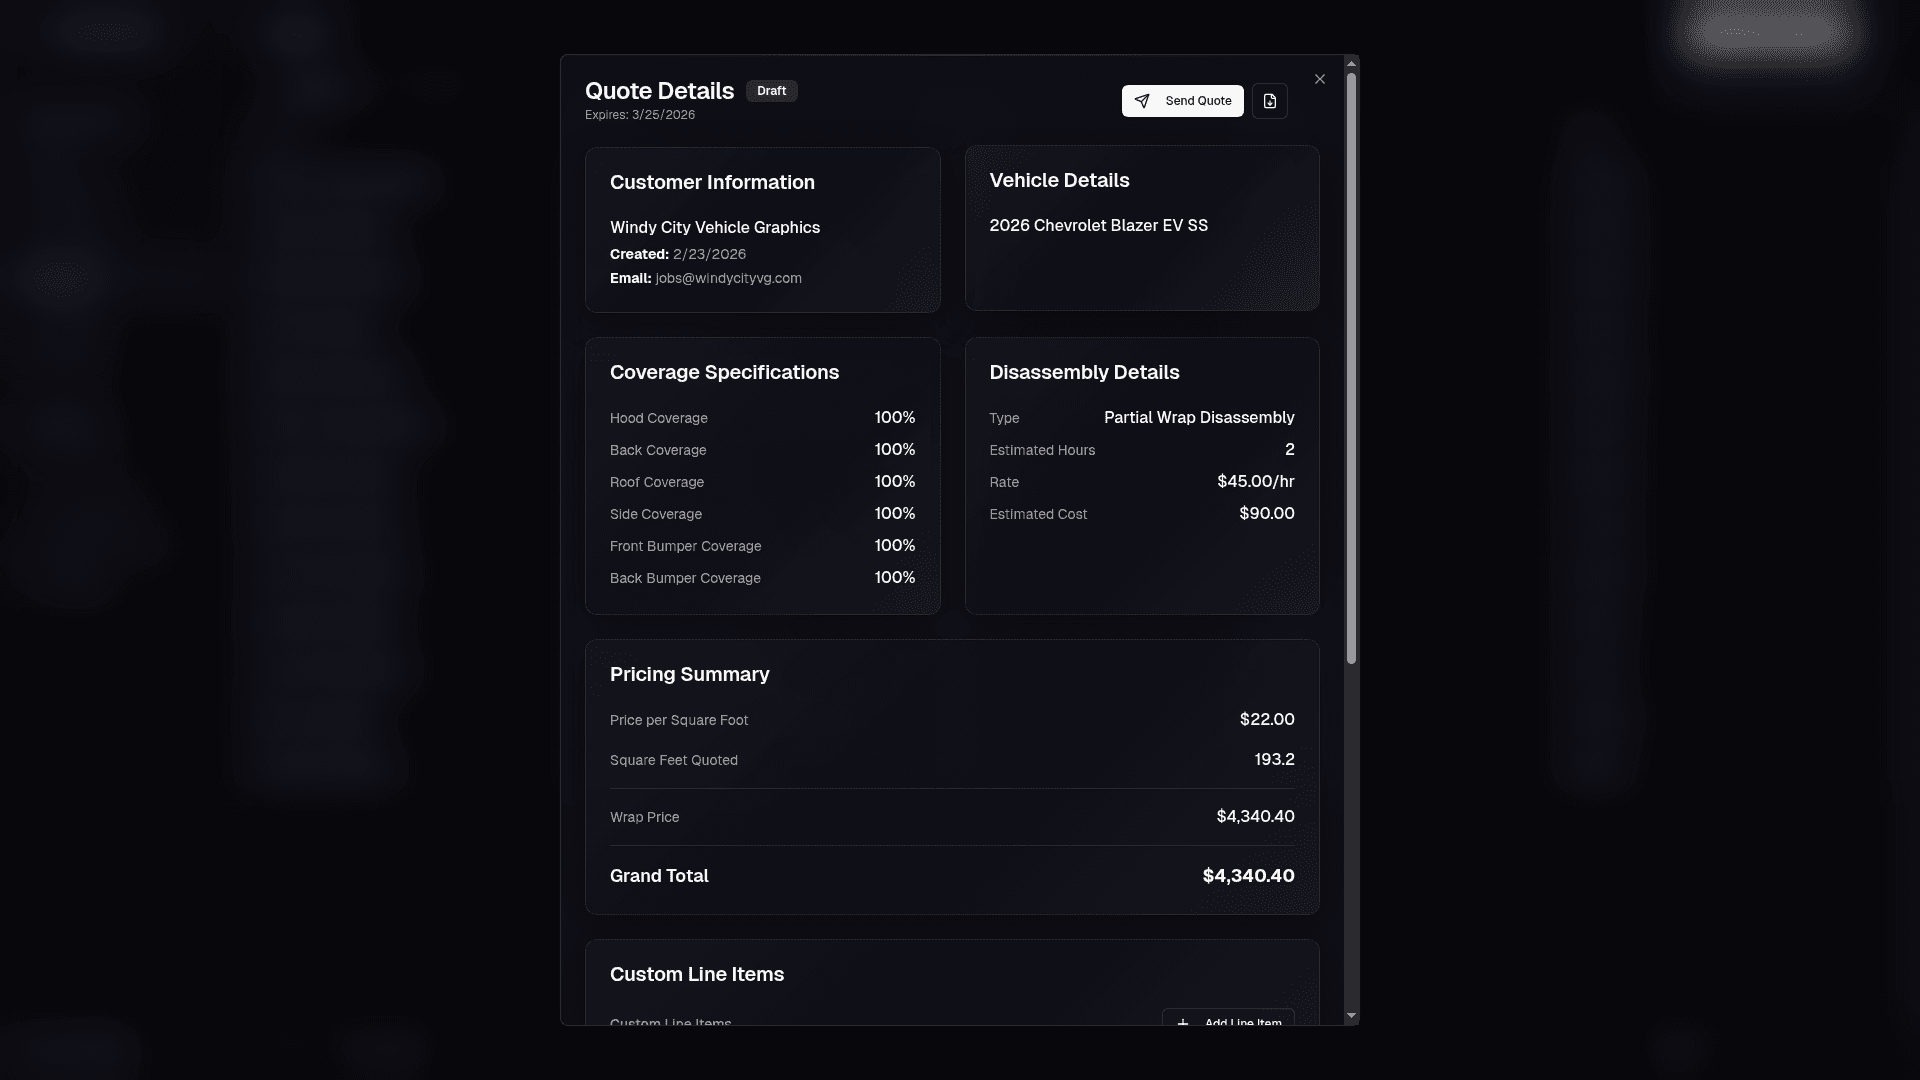
Task: Click the Draft status badge
Action: click(771, 90)
